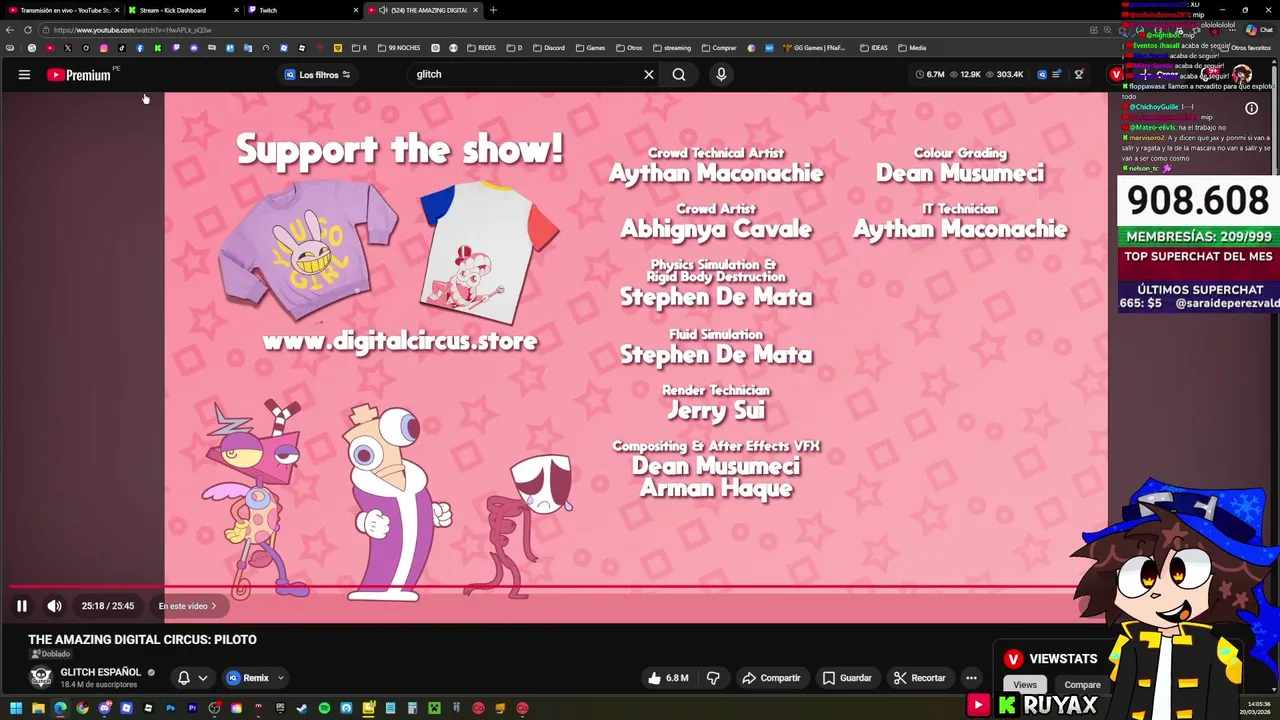Open the GLITCH ESPAÑOL channel name link
The height and width of the screenshot is (720, 1280).
(100, 672)
